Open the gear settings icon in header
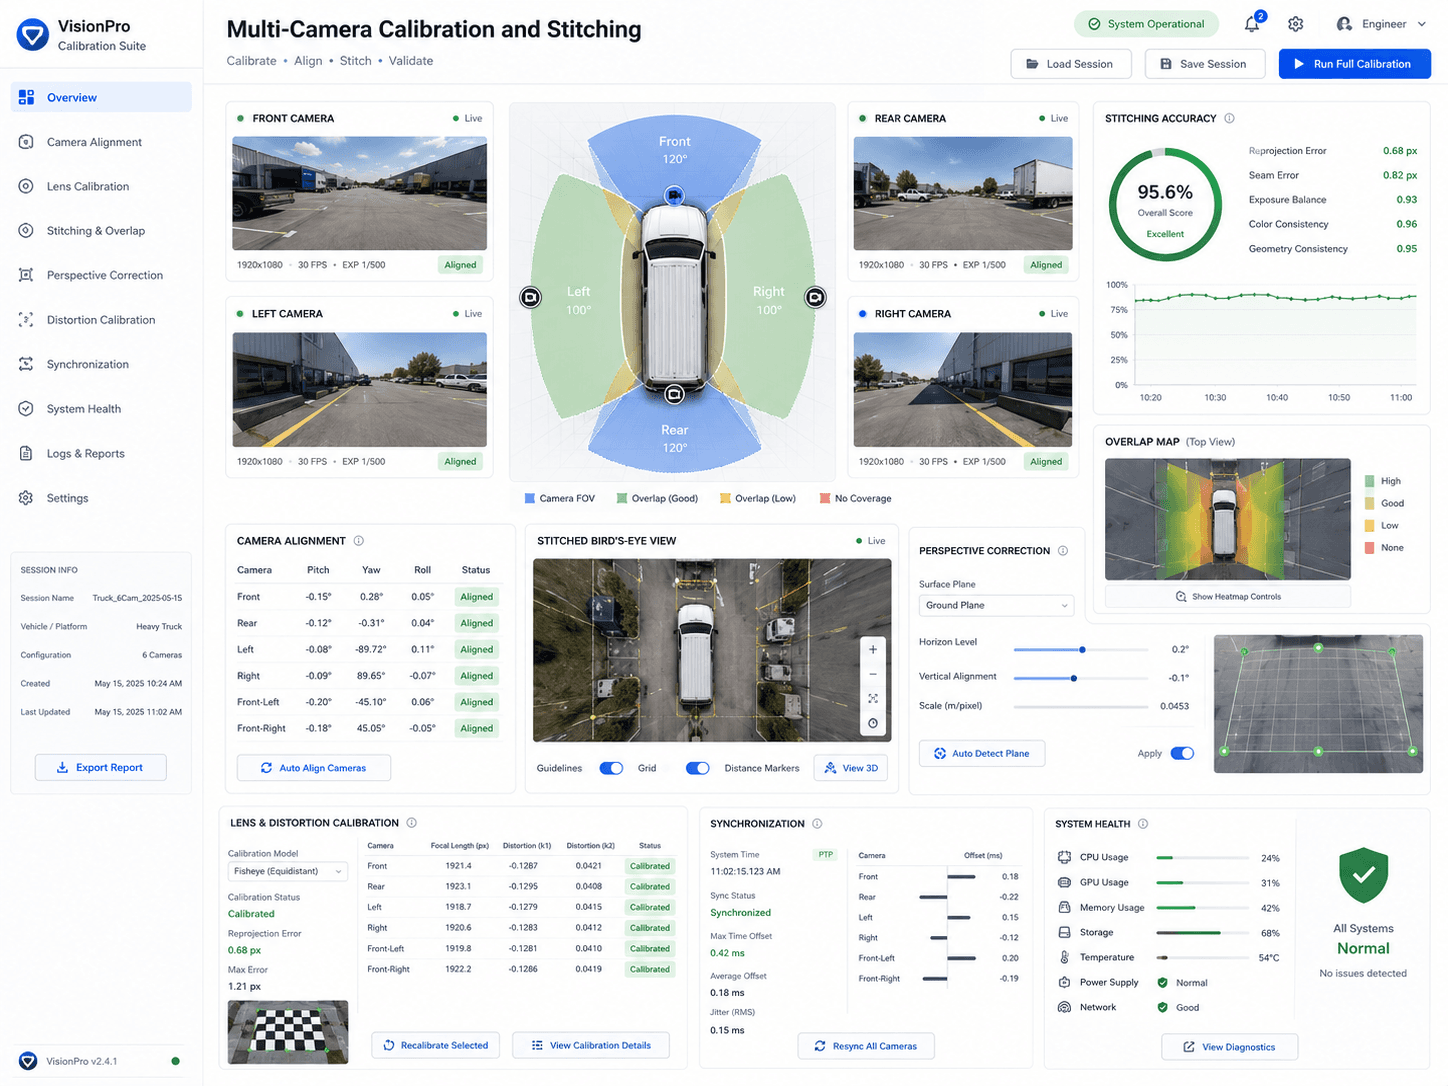 click(1296, 24)
